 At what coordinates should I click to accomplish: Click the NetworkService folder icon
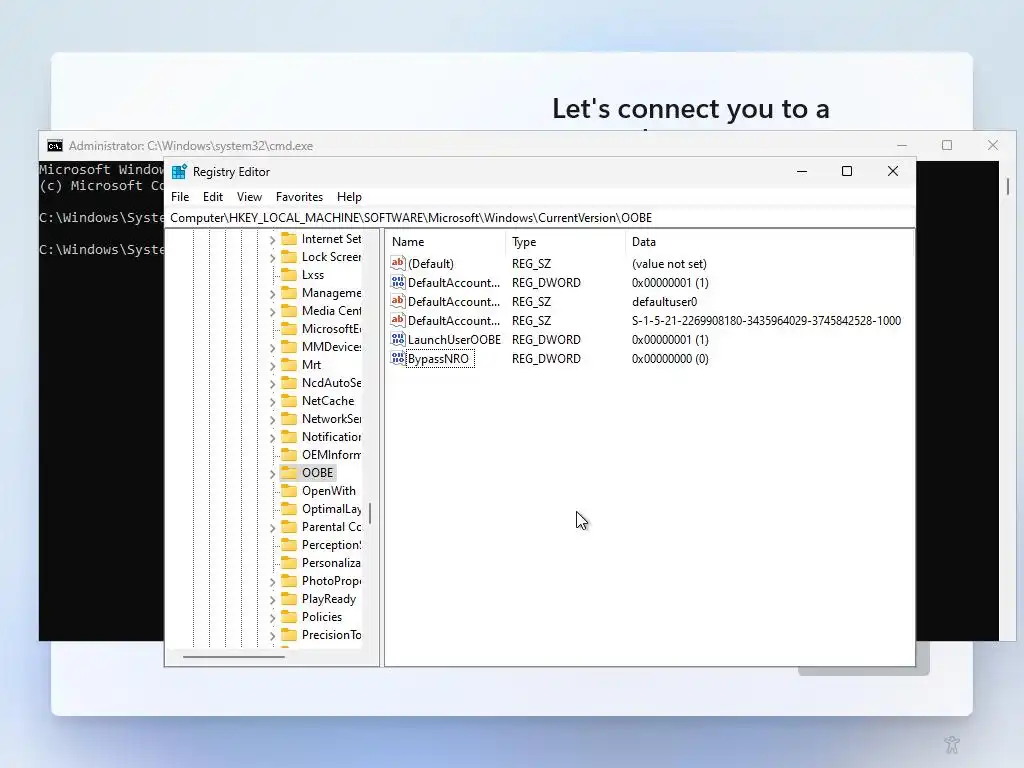289,419
